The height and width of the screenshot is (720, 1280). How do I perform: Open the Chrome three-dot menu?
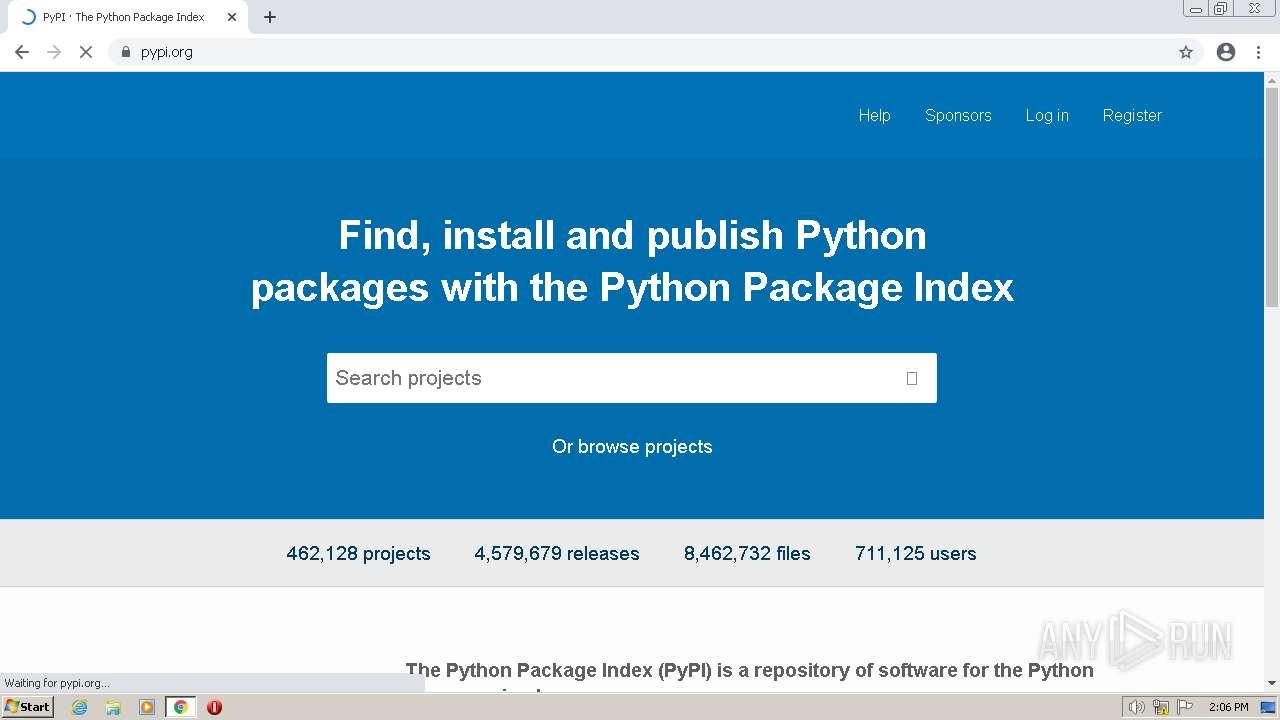1259,52
